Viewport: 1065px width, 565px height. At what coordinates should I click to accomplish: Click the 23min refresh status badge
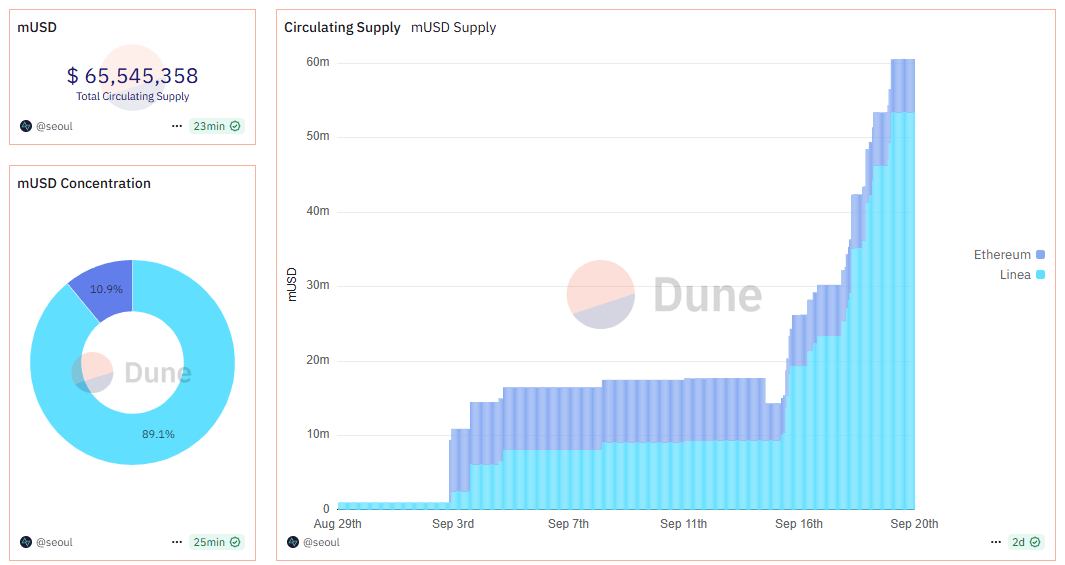(x=216, y=126)
